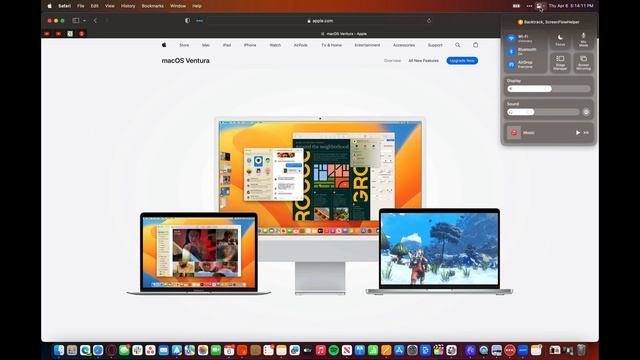Click the battery icon in menu bar

tap(516, 6)
